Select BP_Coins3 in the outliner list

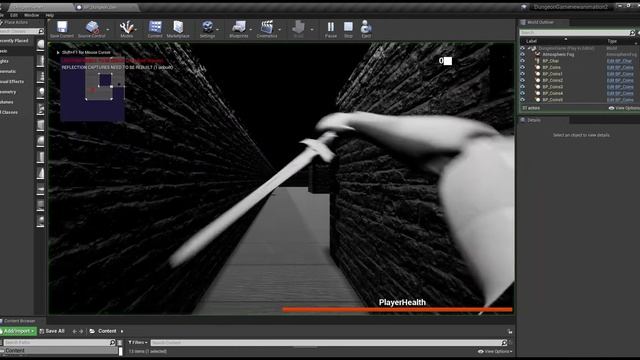coord(553,87)
